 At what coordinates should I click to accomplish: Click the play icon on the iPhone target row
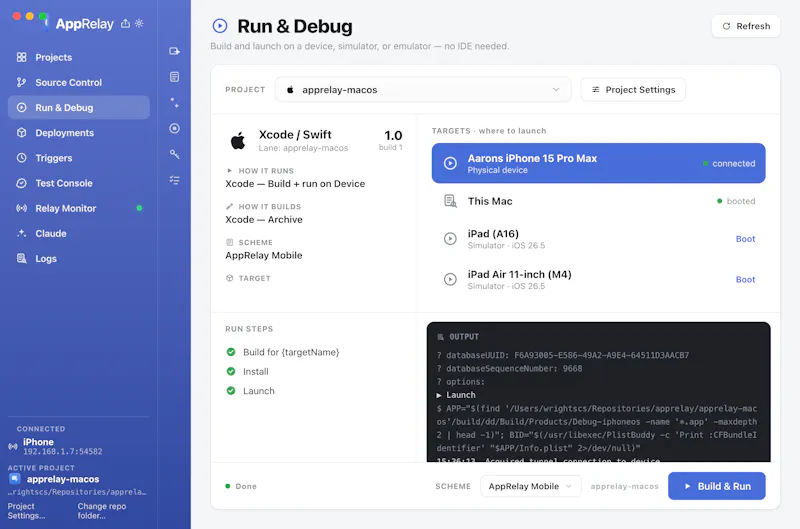coord(450,163)
